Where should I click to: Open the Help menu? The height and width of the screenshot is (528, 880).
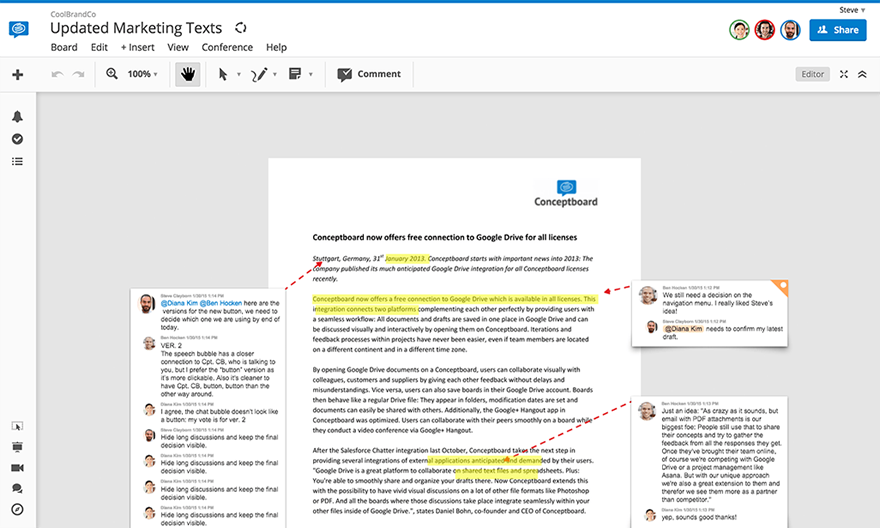coord(276,47)
